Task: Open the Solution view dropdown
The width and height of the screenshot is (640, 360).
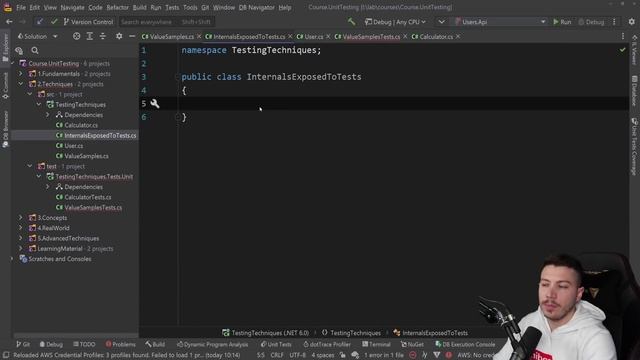Action: (x=38, y=37)
